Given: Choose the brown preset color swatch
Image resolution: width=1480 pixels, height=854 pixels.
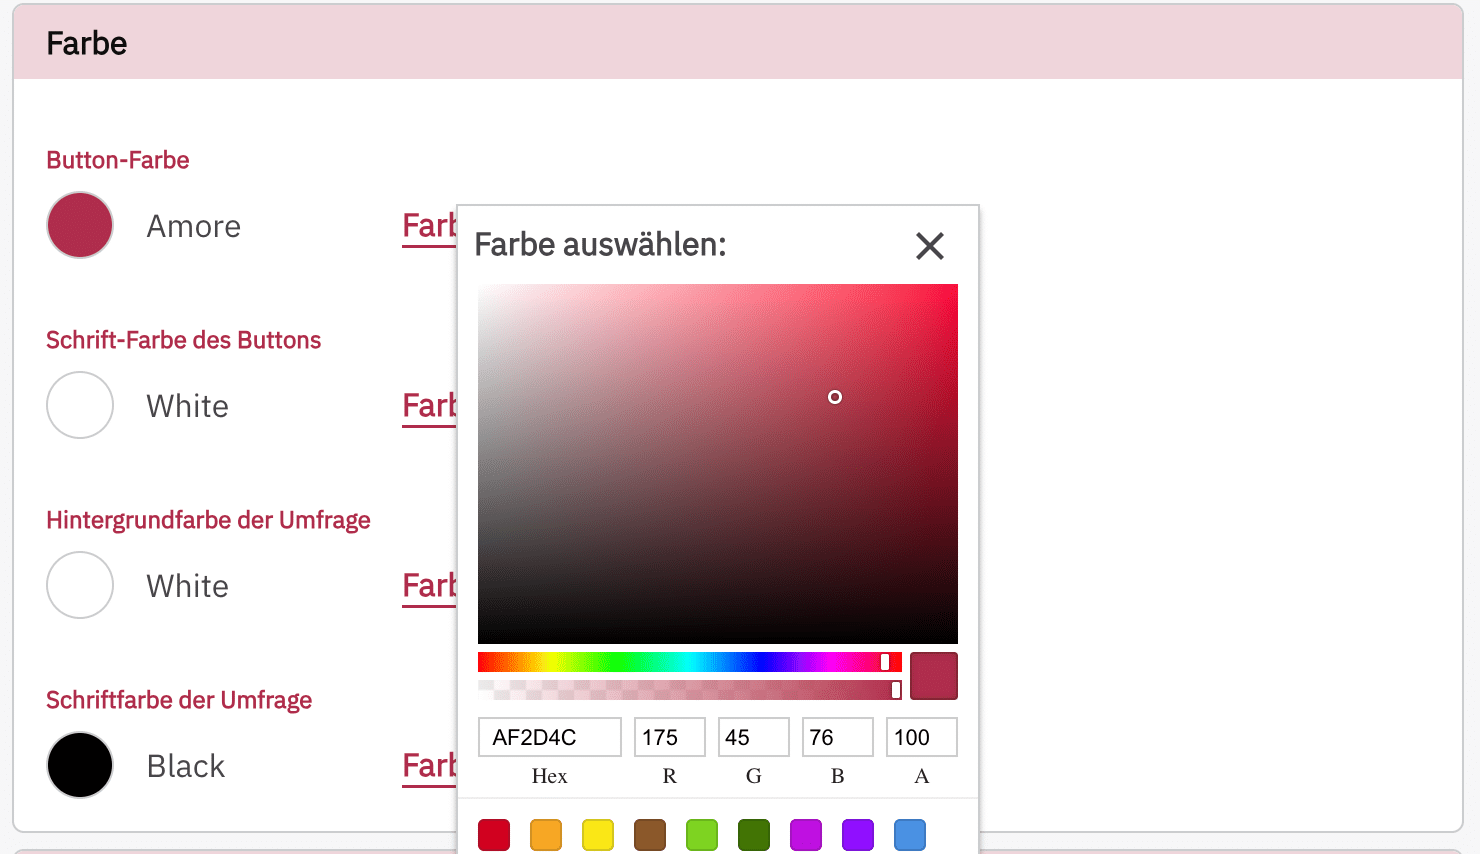Looking at the screenshot, I should (x=650, y=834).
